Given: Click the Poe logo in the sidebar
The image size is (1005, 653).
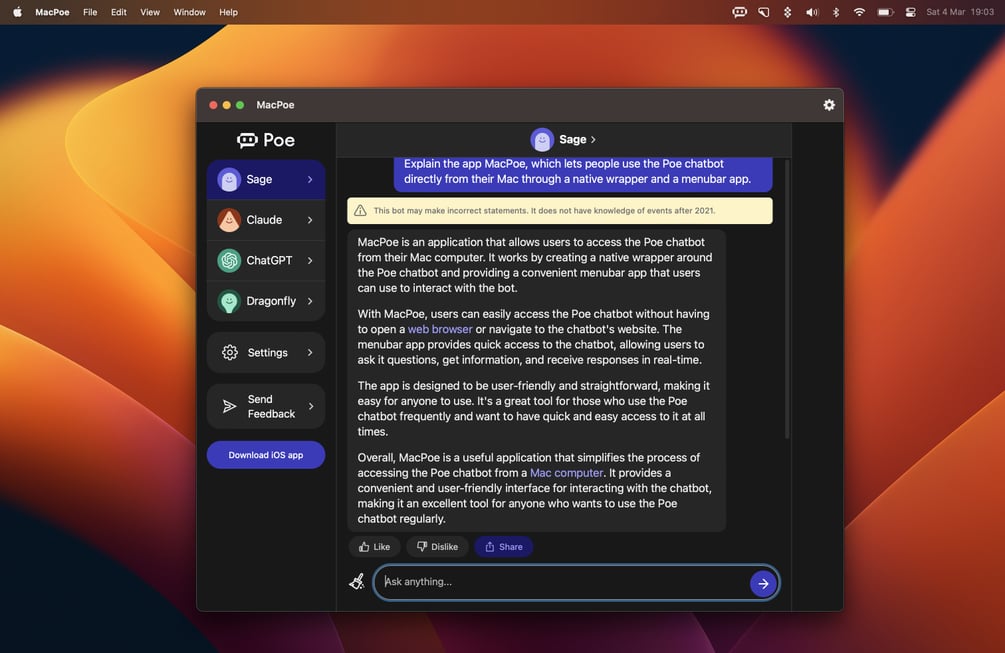Looking at the screenshot, I should 265,140.
